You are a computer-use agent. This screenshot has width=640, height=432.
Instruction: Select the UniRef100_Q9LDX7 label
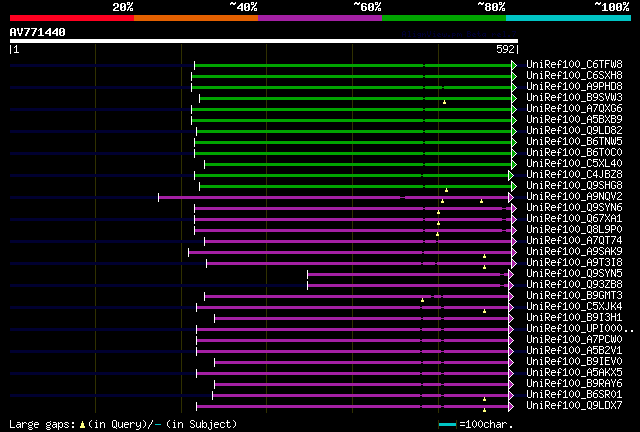(x=574, y=406)
